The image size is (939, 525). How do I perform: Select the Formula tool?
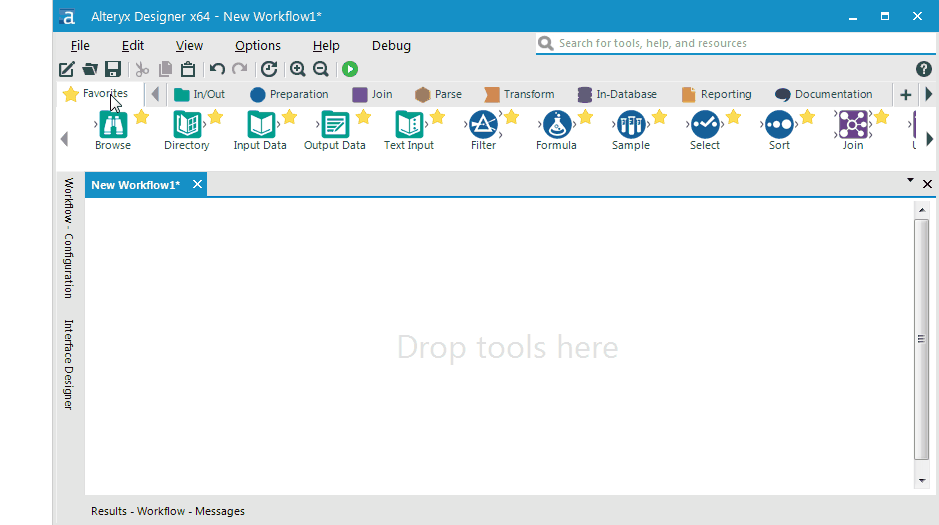tap(556, 131)
